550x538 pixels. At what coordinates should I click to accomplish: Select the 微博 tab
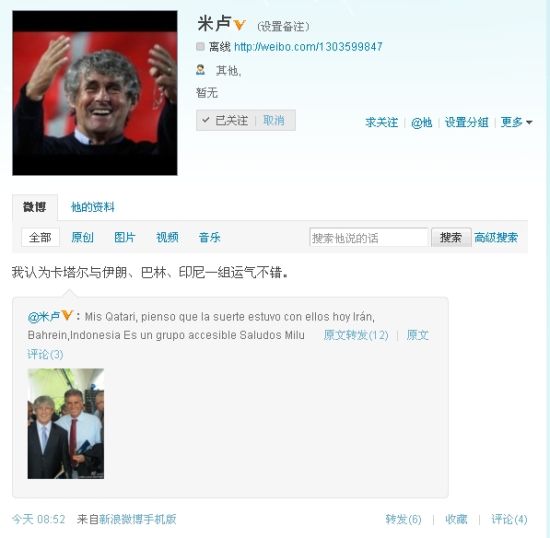pyautogui.click(x=35, y=207)
